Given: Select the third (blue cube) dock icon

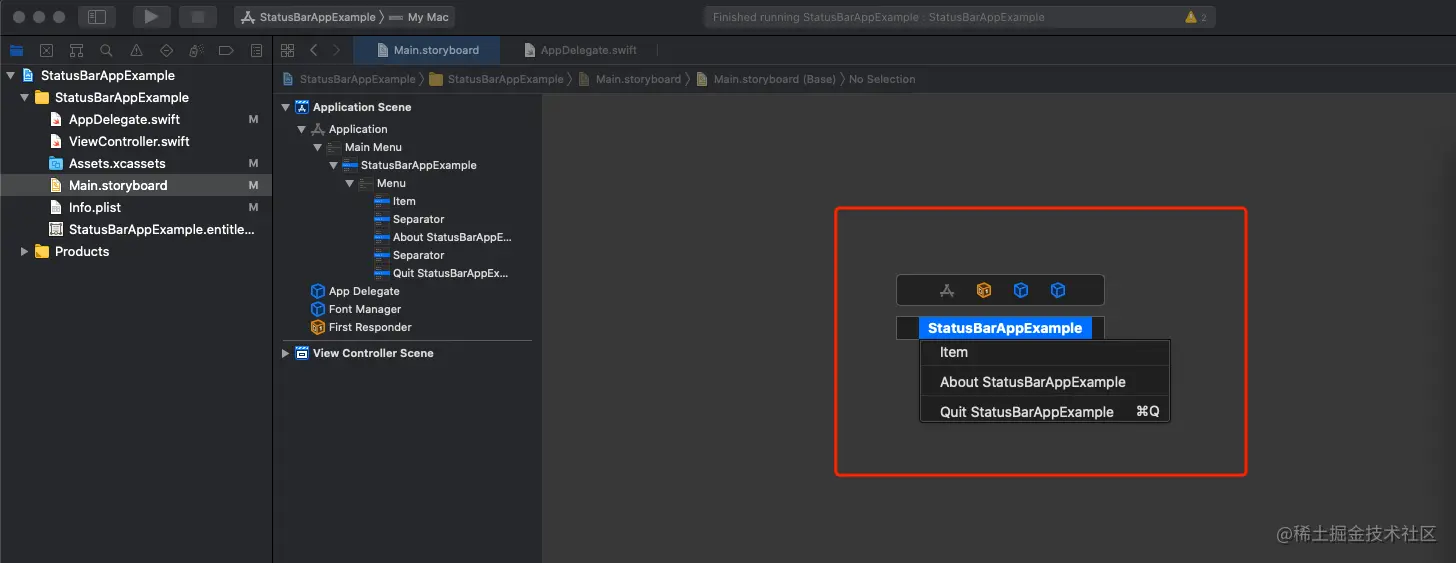Looking at the screenshot, I should tap(1021, 290).
